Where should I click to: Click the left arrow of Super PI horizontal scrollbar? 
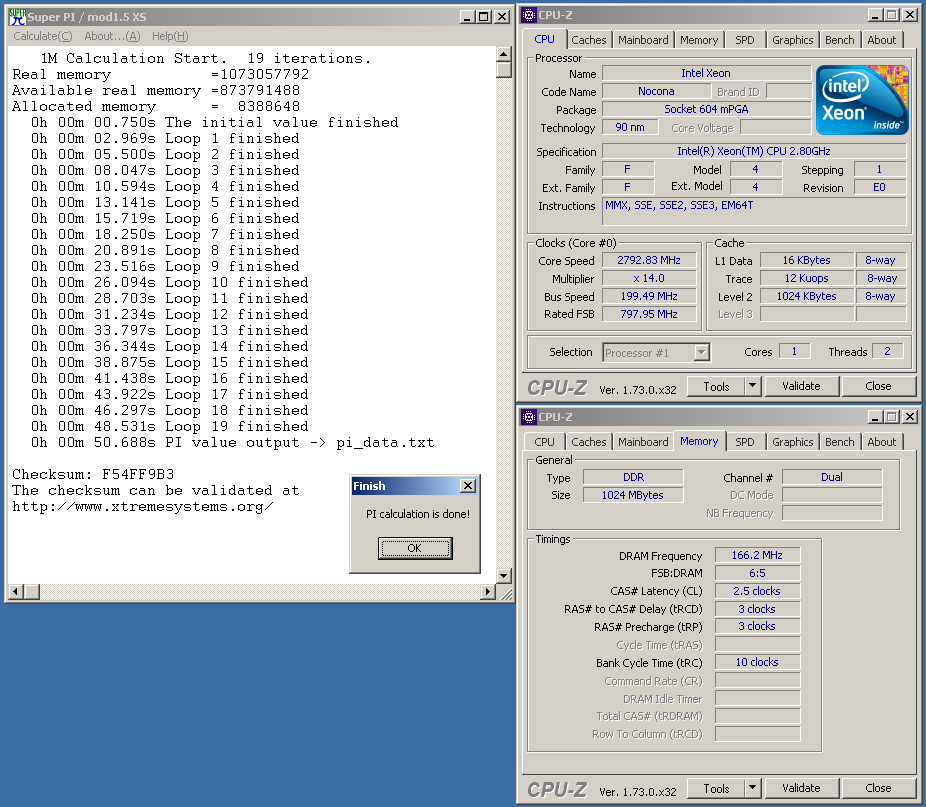(16, 591)
